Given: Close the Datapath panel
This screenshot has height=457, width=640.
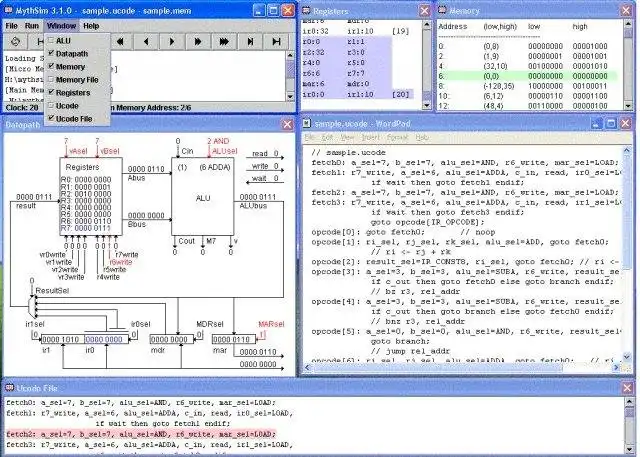Looking at the screenshot, I should pos(287,126).
